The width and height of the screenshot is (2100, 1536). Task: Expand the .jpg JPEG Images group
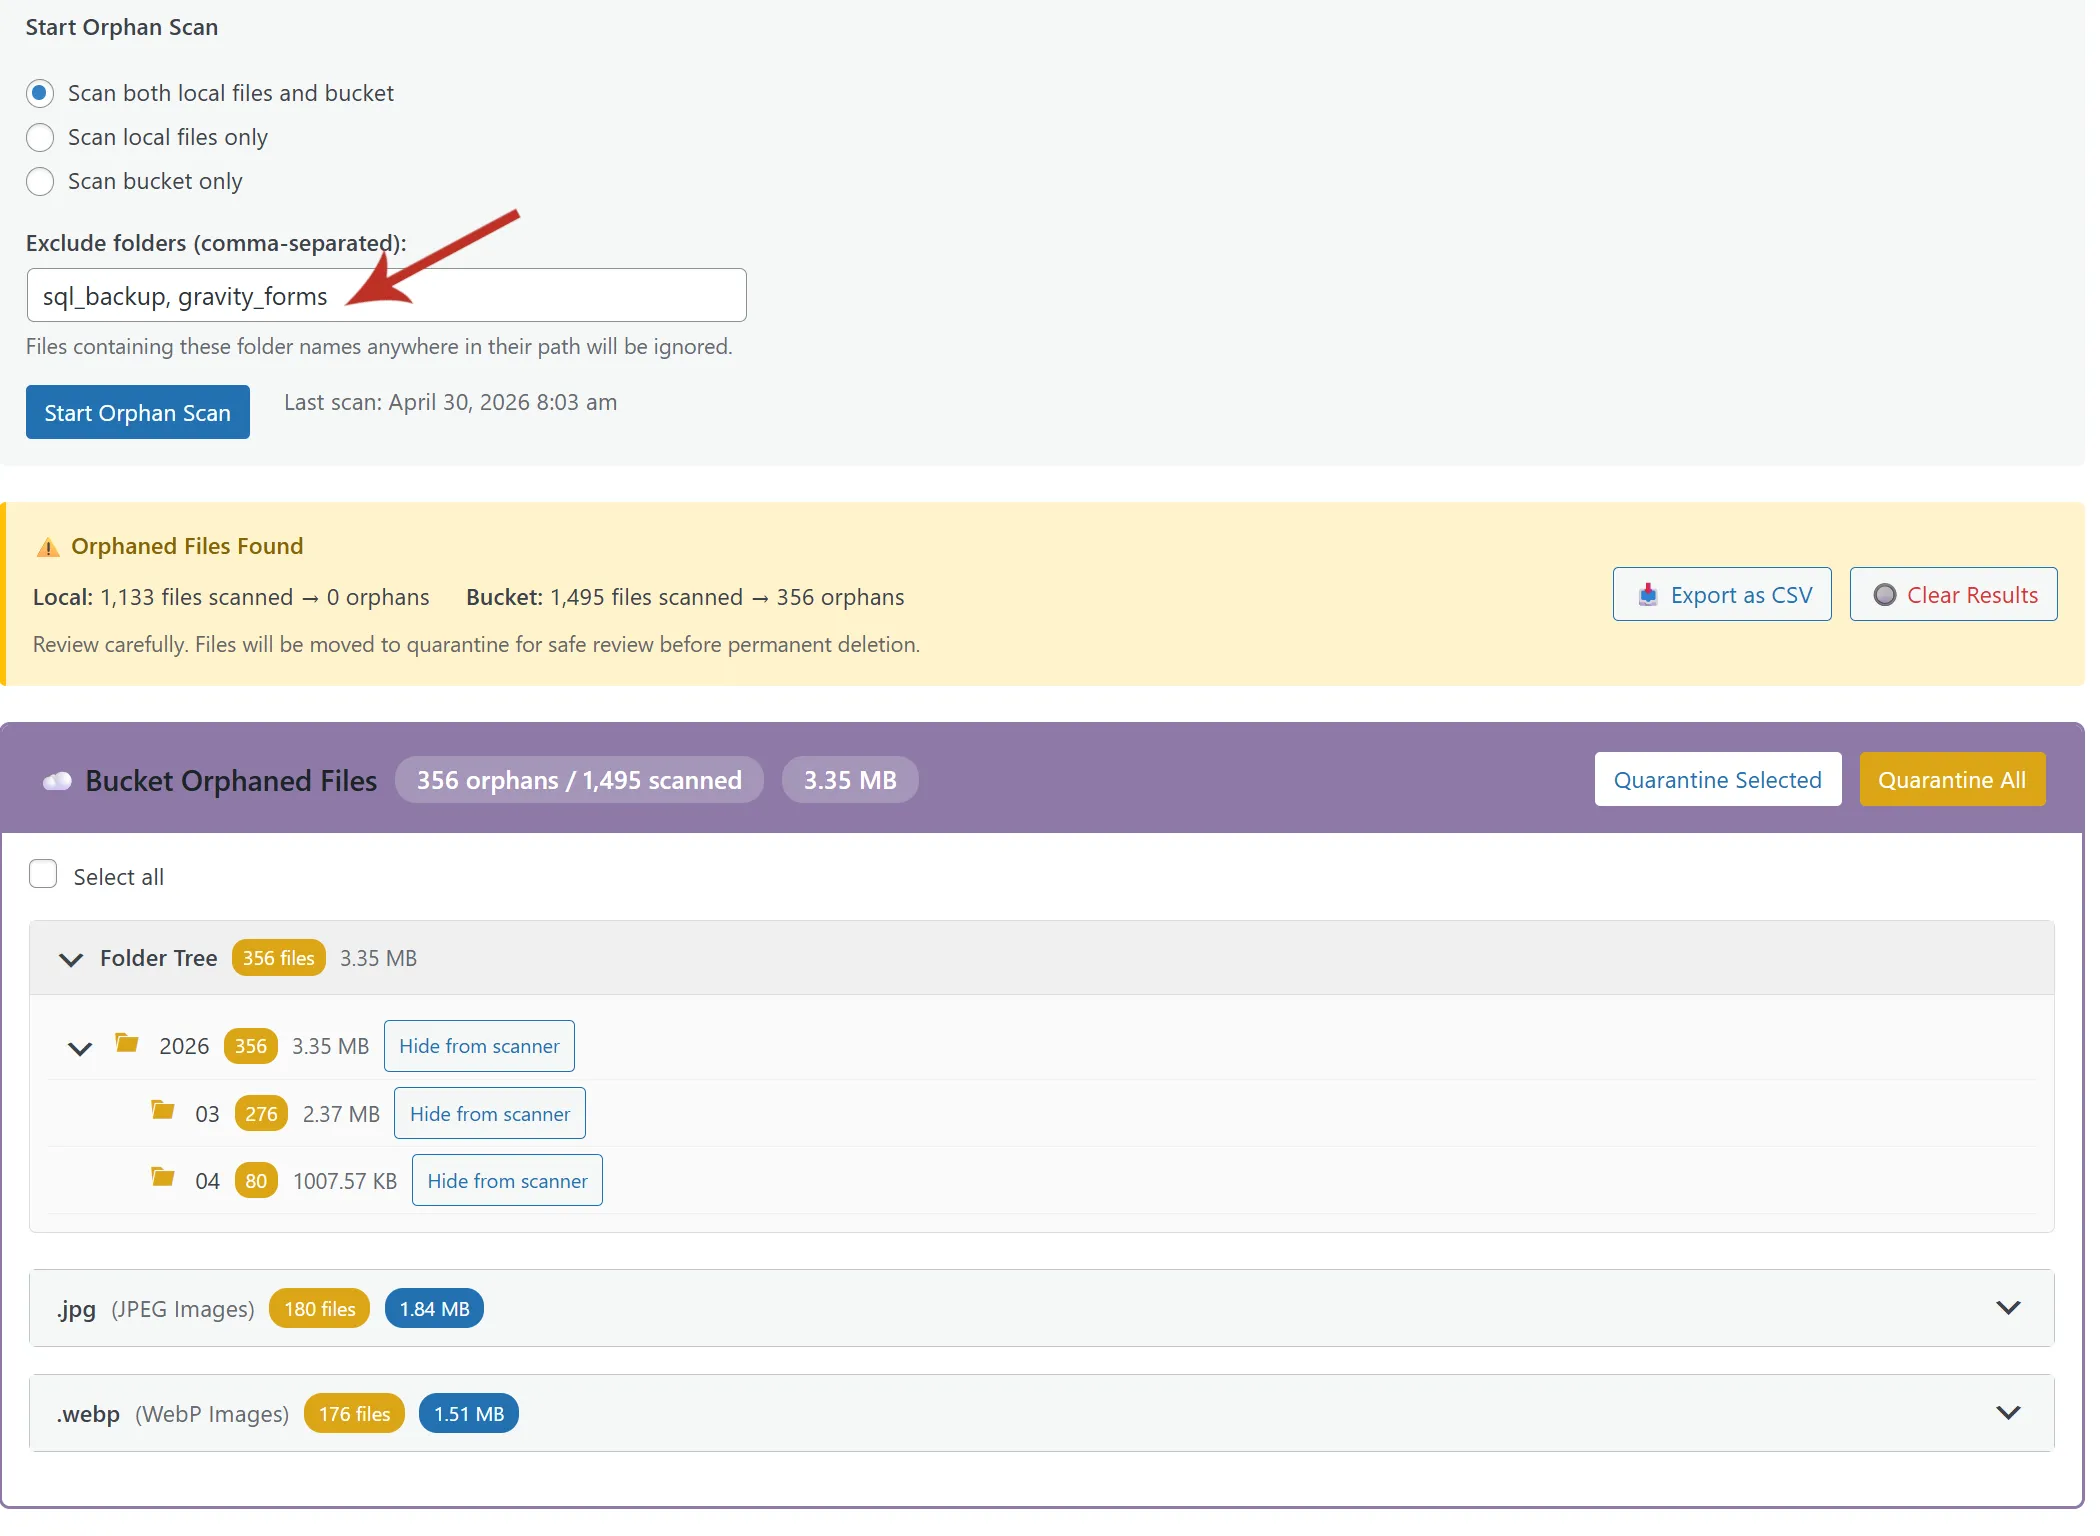tap(2008, 1308)
